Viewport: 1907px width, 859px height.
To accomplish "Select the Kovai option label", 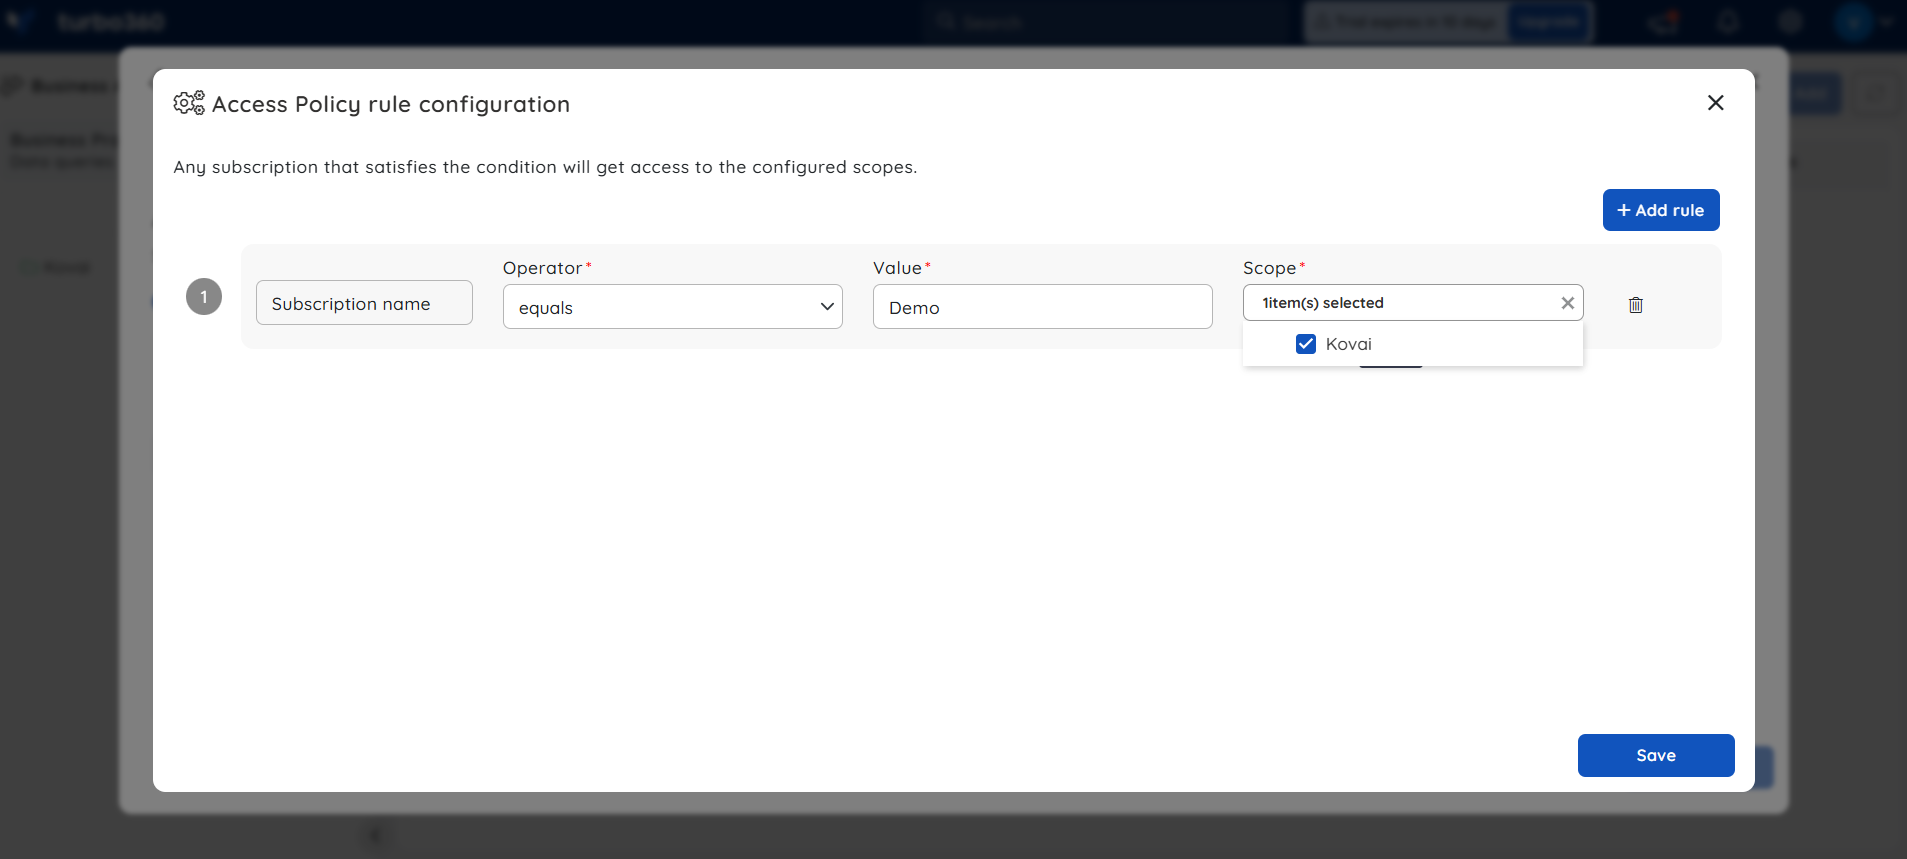I will point(1348,344).
